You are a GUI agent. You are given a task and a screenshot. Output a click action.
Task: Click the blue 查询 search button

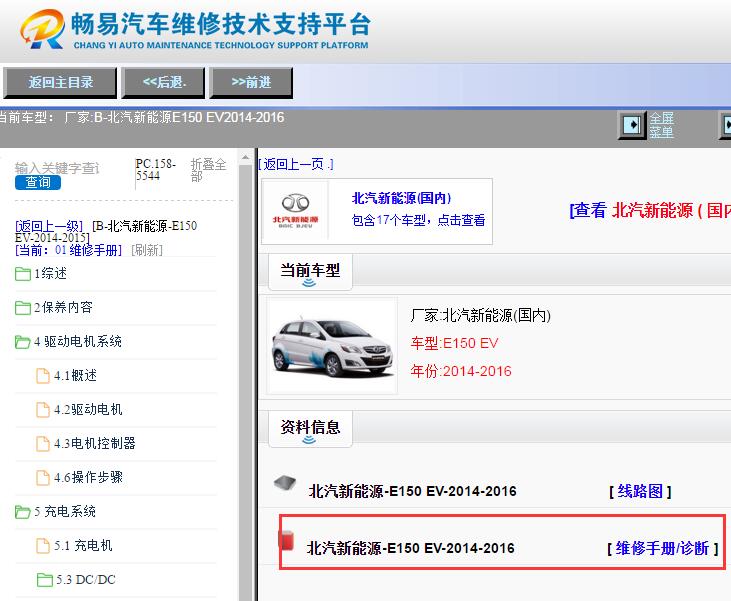coord(38,182)
